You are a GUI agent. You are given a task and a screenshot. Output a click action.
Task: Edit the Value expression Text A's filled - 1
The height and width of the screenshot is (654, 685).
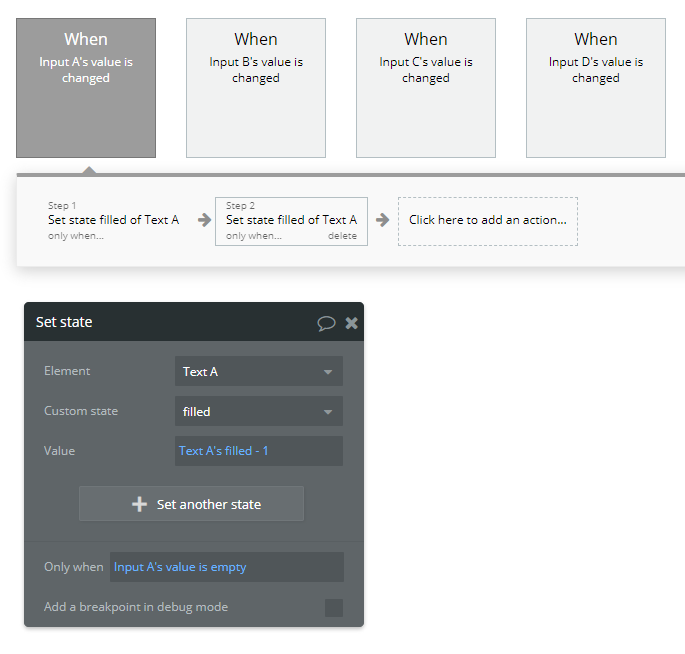tap(259, 451)
